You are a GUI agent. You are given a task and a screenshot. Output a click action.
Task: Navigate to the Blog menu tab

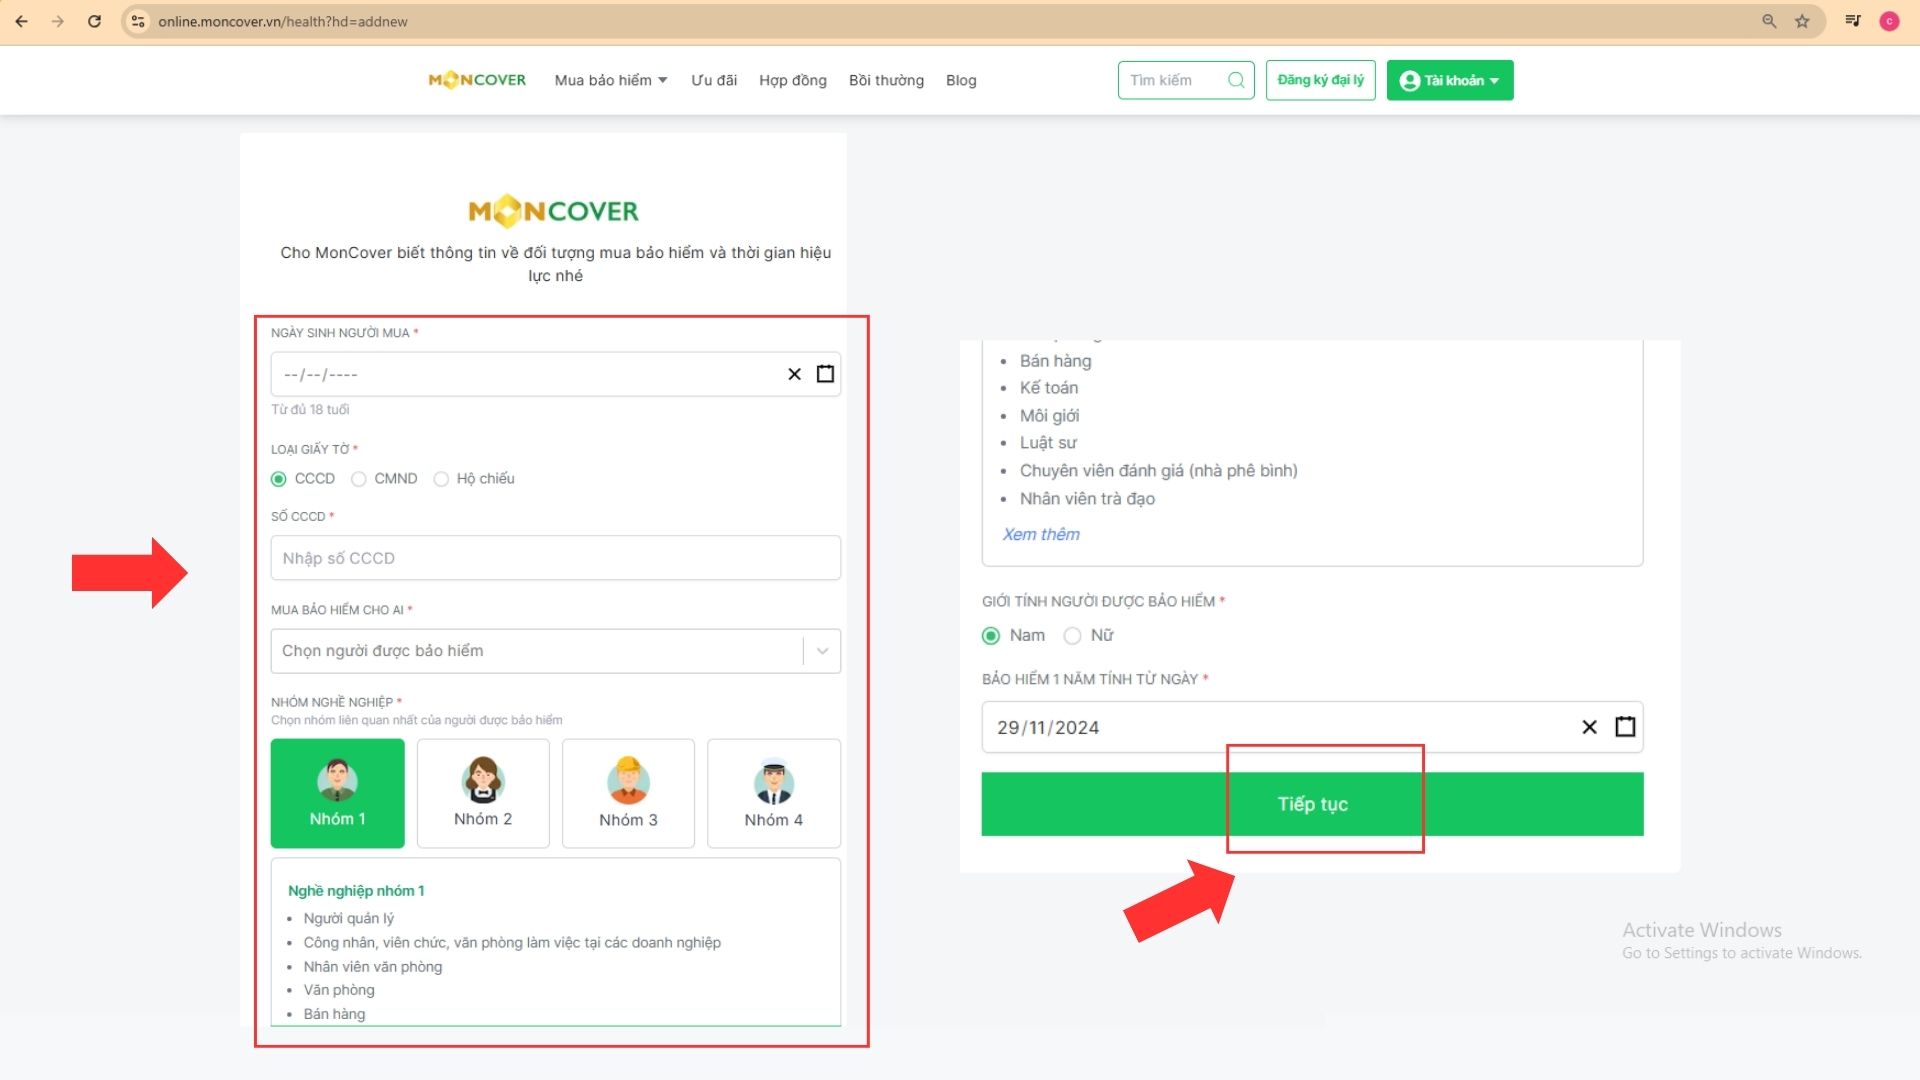click(960, 79)
